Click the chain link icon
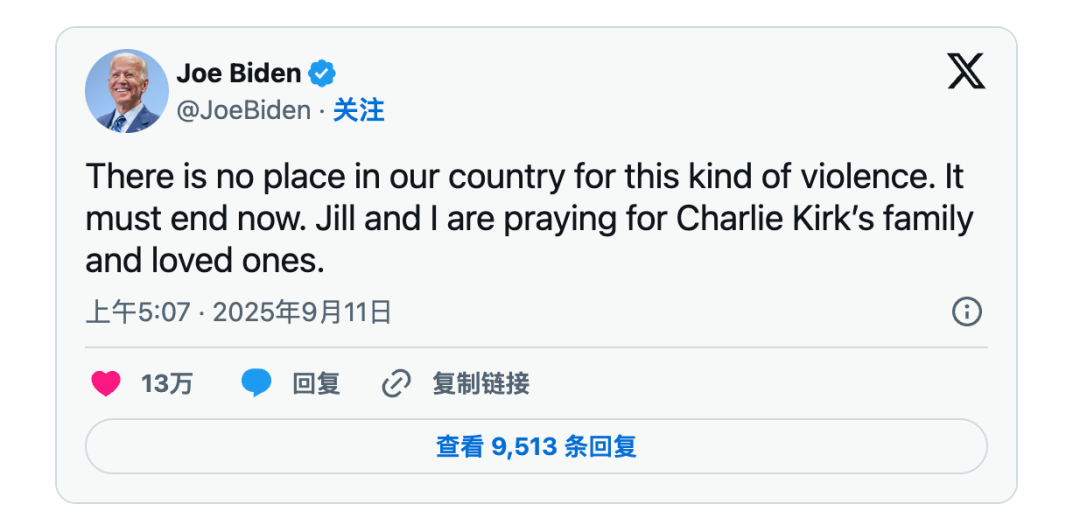Viewport: 1080px width, 532px height. (397, 383)
